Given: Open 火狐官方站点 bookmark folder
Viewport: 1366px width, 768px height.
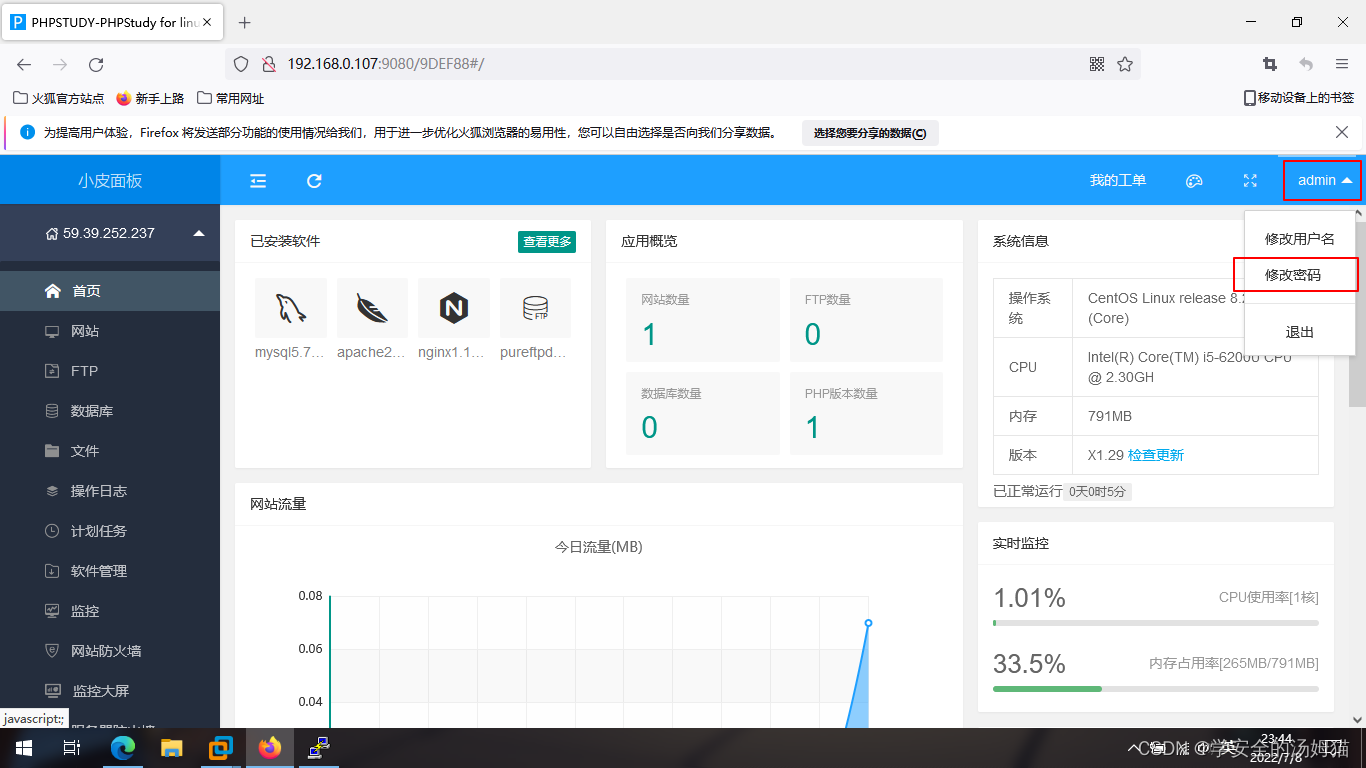Looking at the screenshot, I should tap(59, 98).
